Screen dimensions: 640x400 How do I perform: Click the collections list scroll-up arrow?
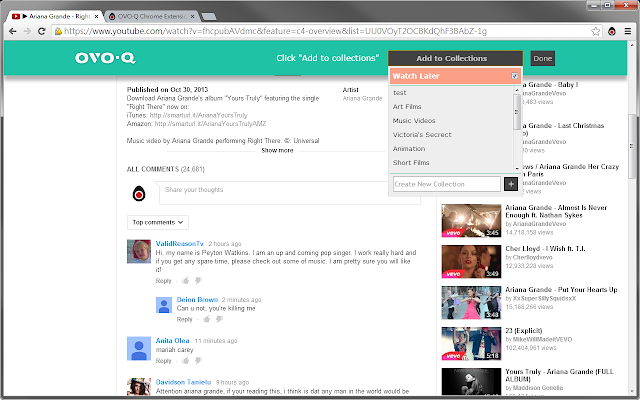click(517, 90)
